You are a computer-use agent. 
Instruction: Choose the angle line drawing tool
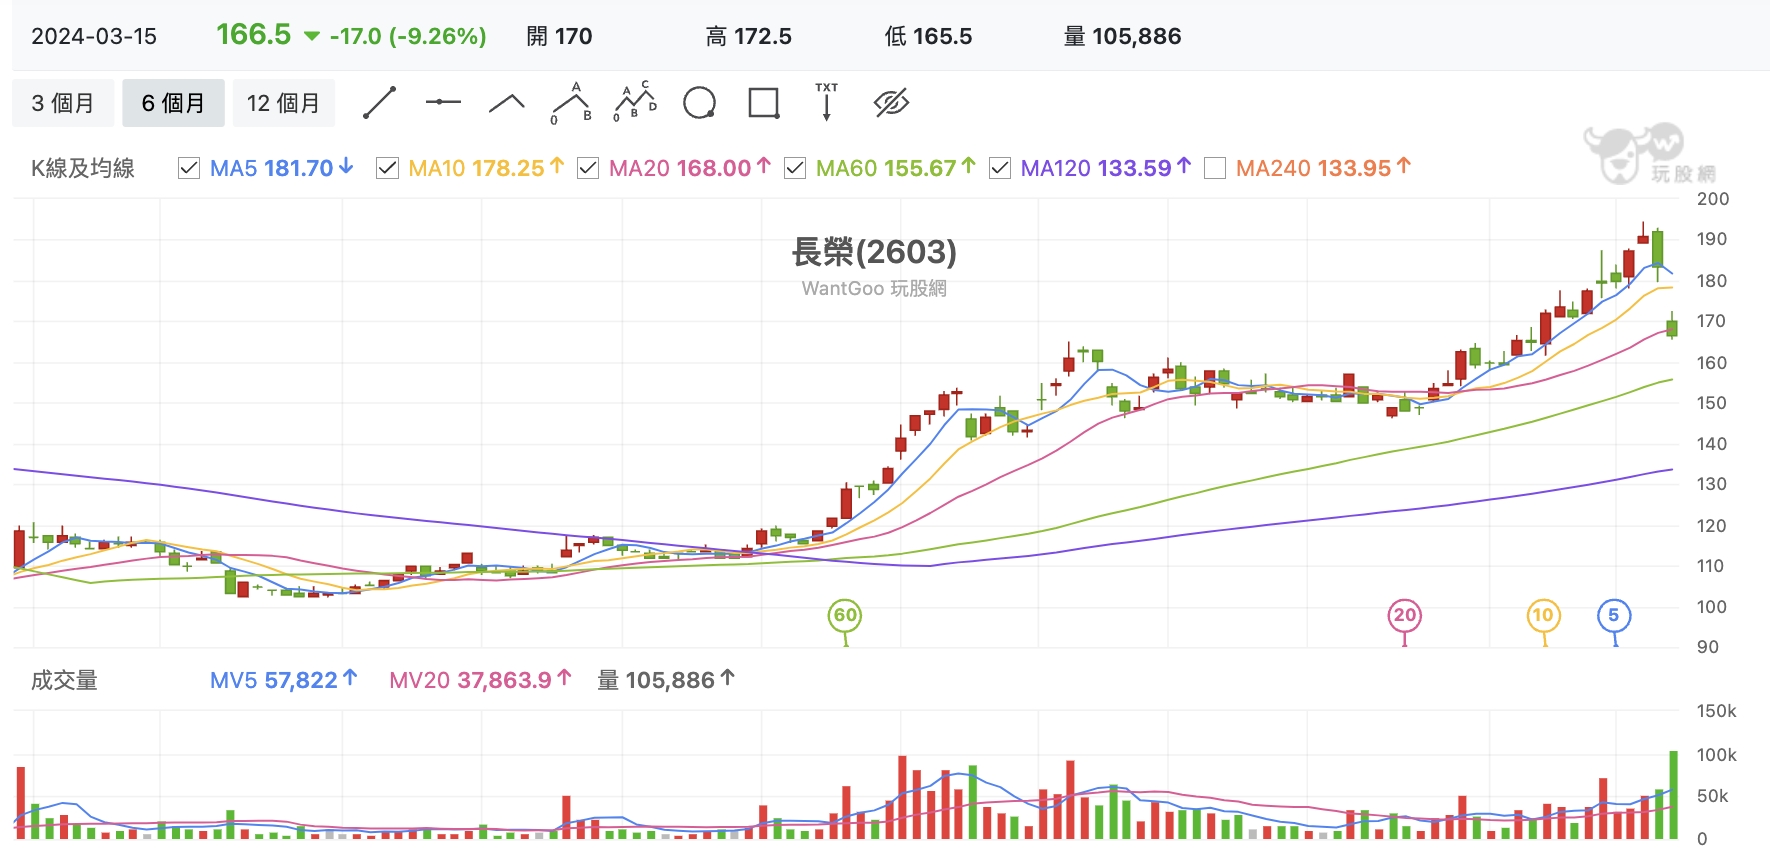pyautogui.click(x=507, y=102)
